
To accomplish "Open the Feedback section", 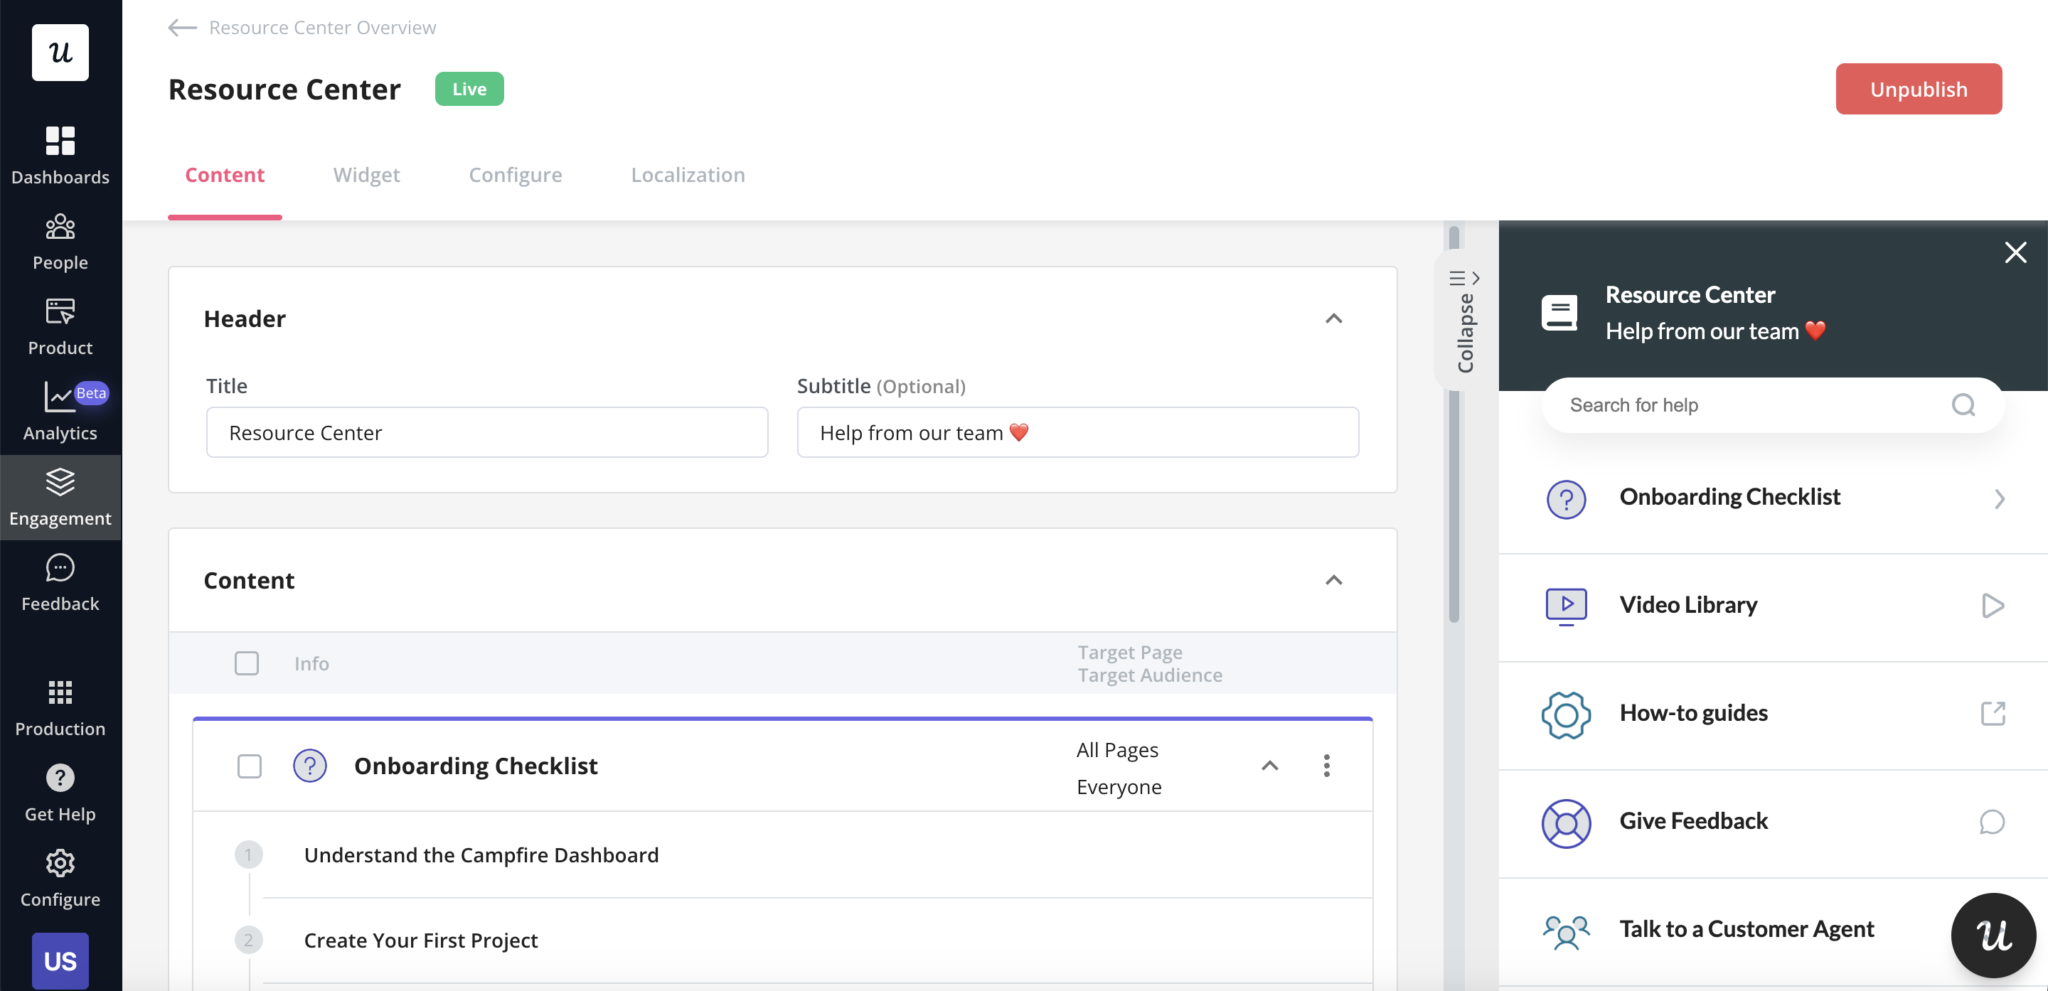I will (x=60, y=580).
